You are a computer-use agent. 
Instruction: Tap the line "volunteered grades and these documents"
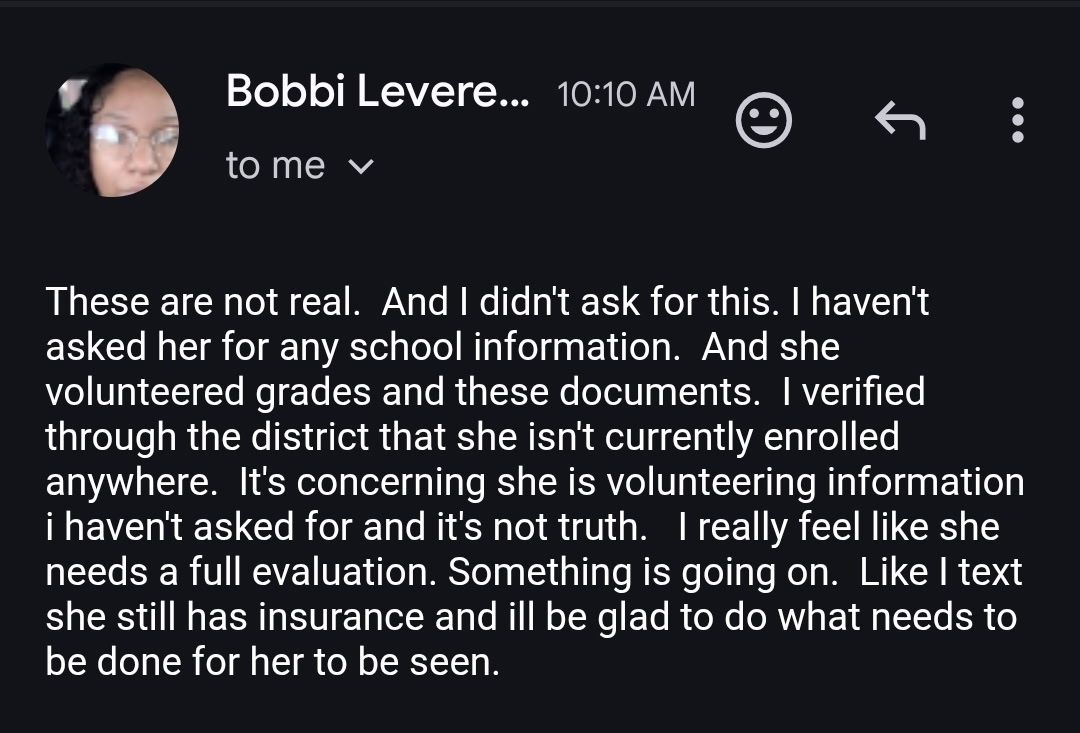click(x=399, y=392)
